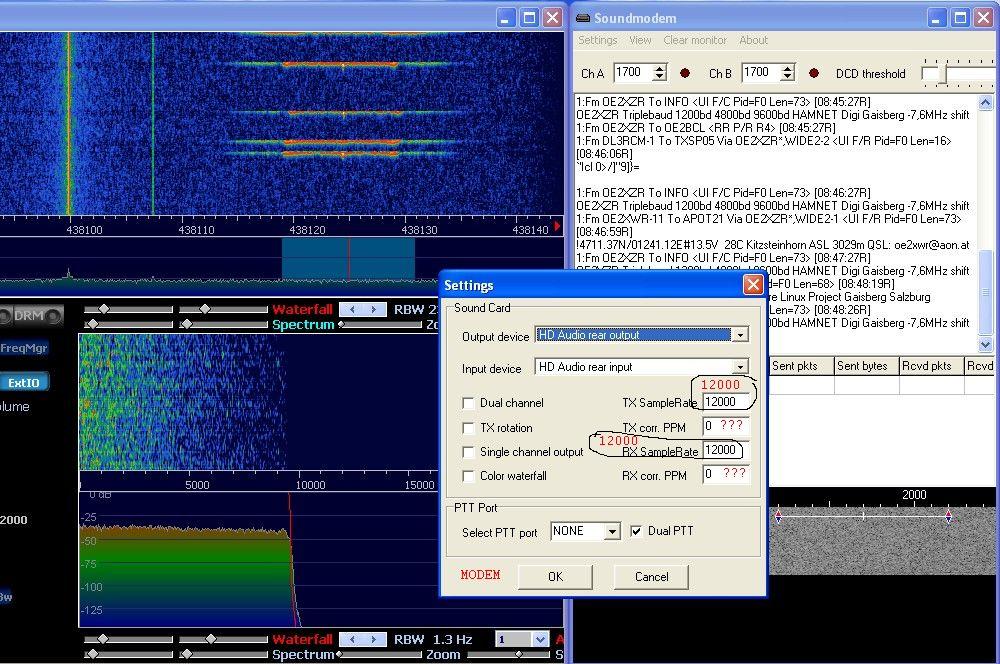The width and height of the screenshot is (1000, 664).
Task: Toggle the Color waterfall checkbox
Action: click(468, 476)
